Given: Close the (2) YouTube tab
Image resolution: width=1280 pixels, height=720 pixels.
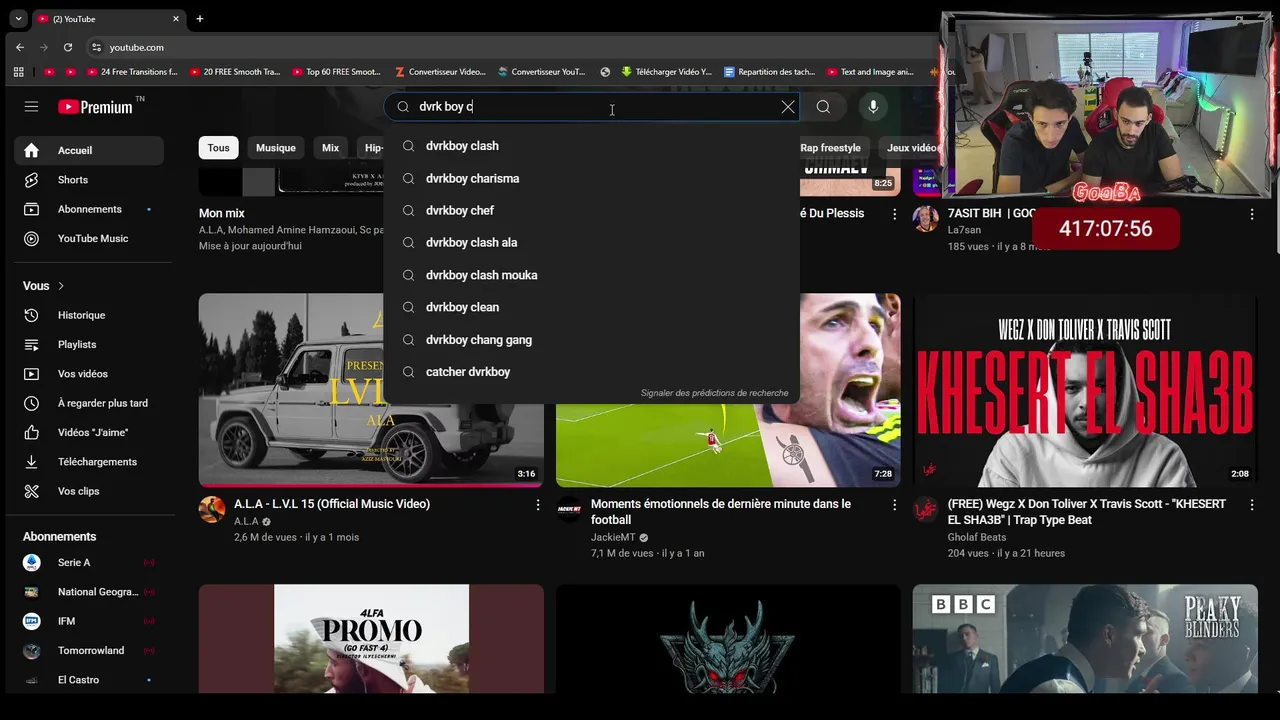Looking at the screenshot, I should (177, 18).
